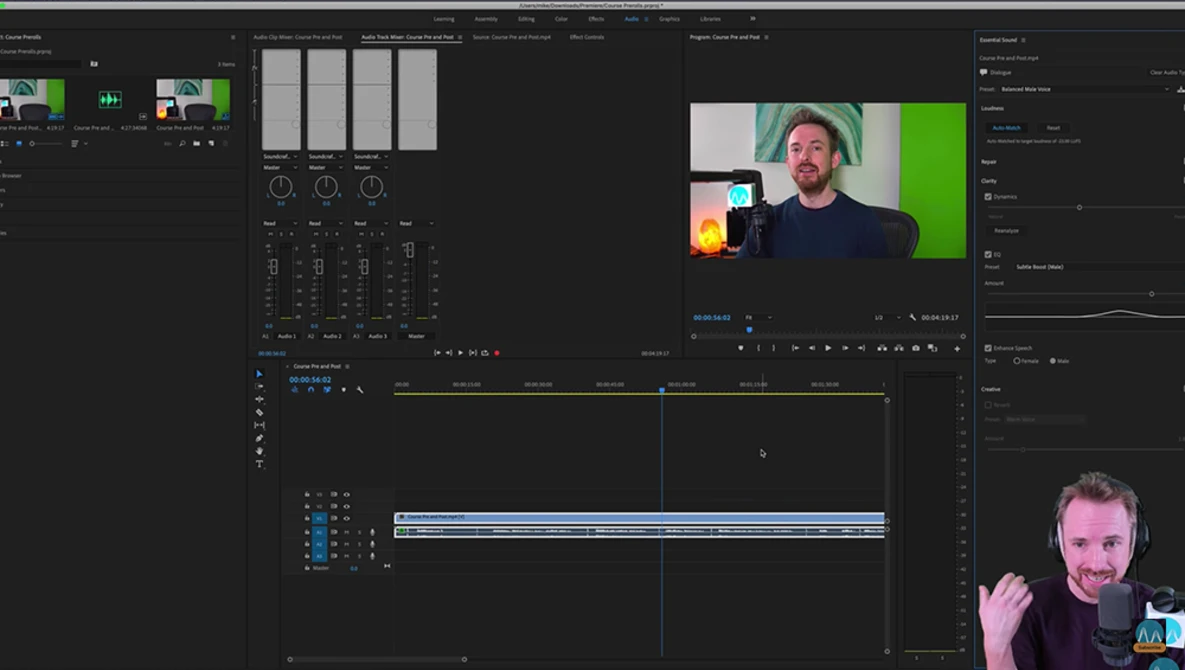Click the Reanalyze button
The height and width of the screenshot is (670, 1185).
pyautogui.click(x=1006, y=230)
